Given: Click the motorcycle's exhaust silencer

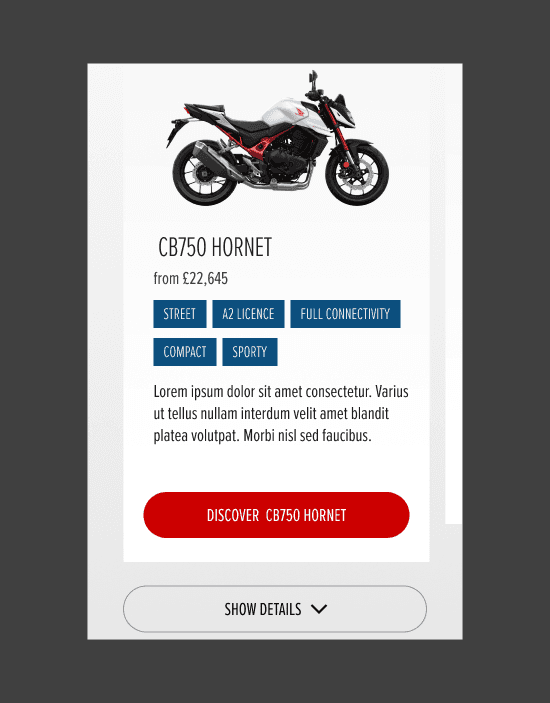Looking at the screenshot, I should click(211, 158).
